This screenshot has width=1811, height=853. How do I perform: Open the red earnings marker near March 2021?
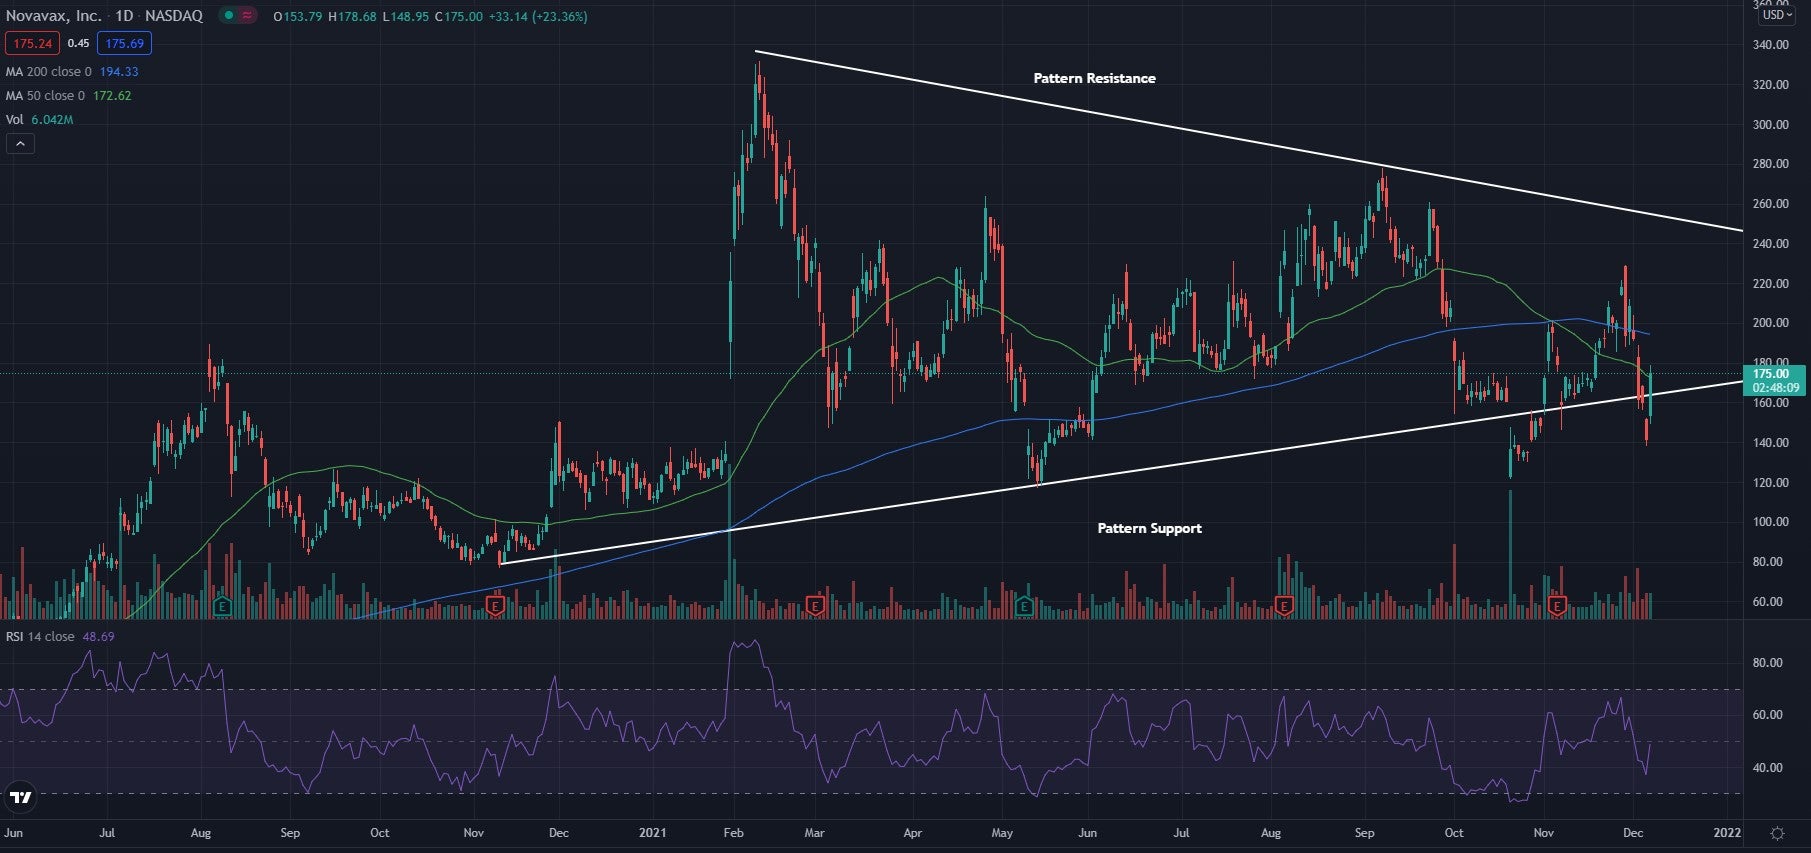(815, 606)
